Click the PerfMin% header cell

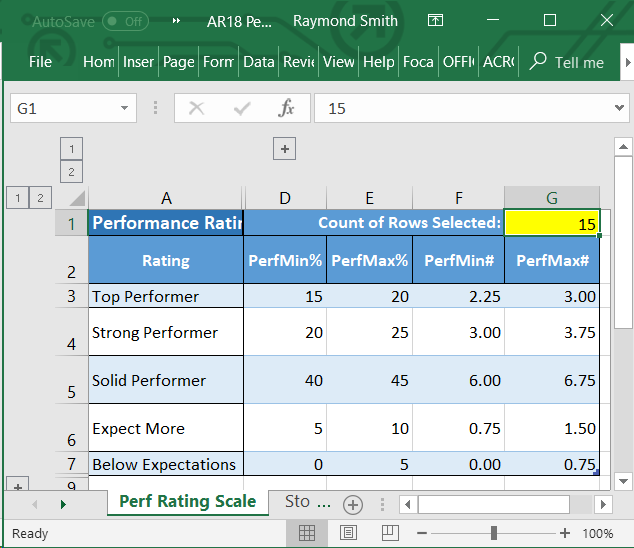(285, 260)
